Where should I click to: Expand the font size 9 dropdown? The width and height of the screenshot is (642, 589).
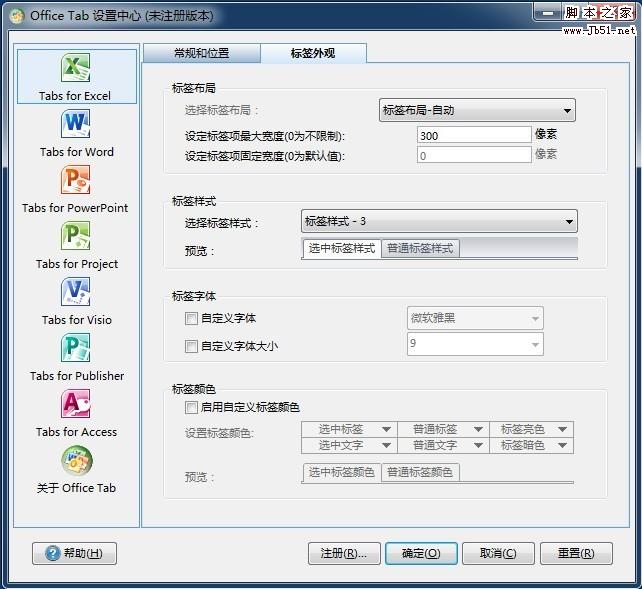[475, 344]
